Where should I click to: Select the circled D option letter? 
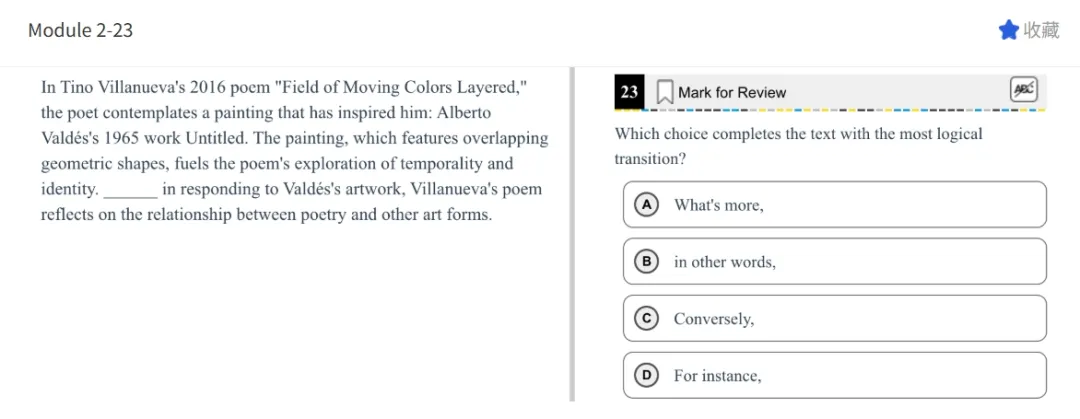pyautogui.click(x=646, y=376)
